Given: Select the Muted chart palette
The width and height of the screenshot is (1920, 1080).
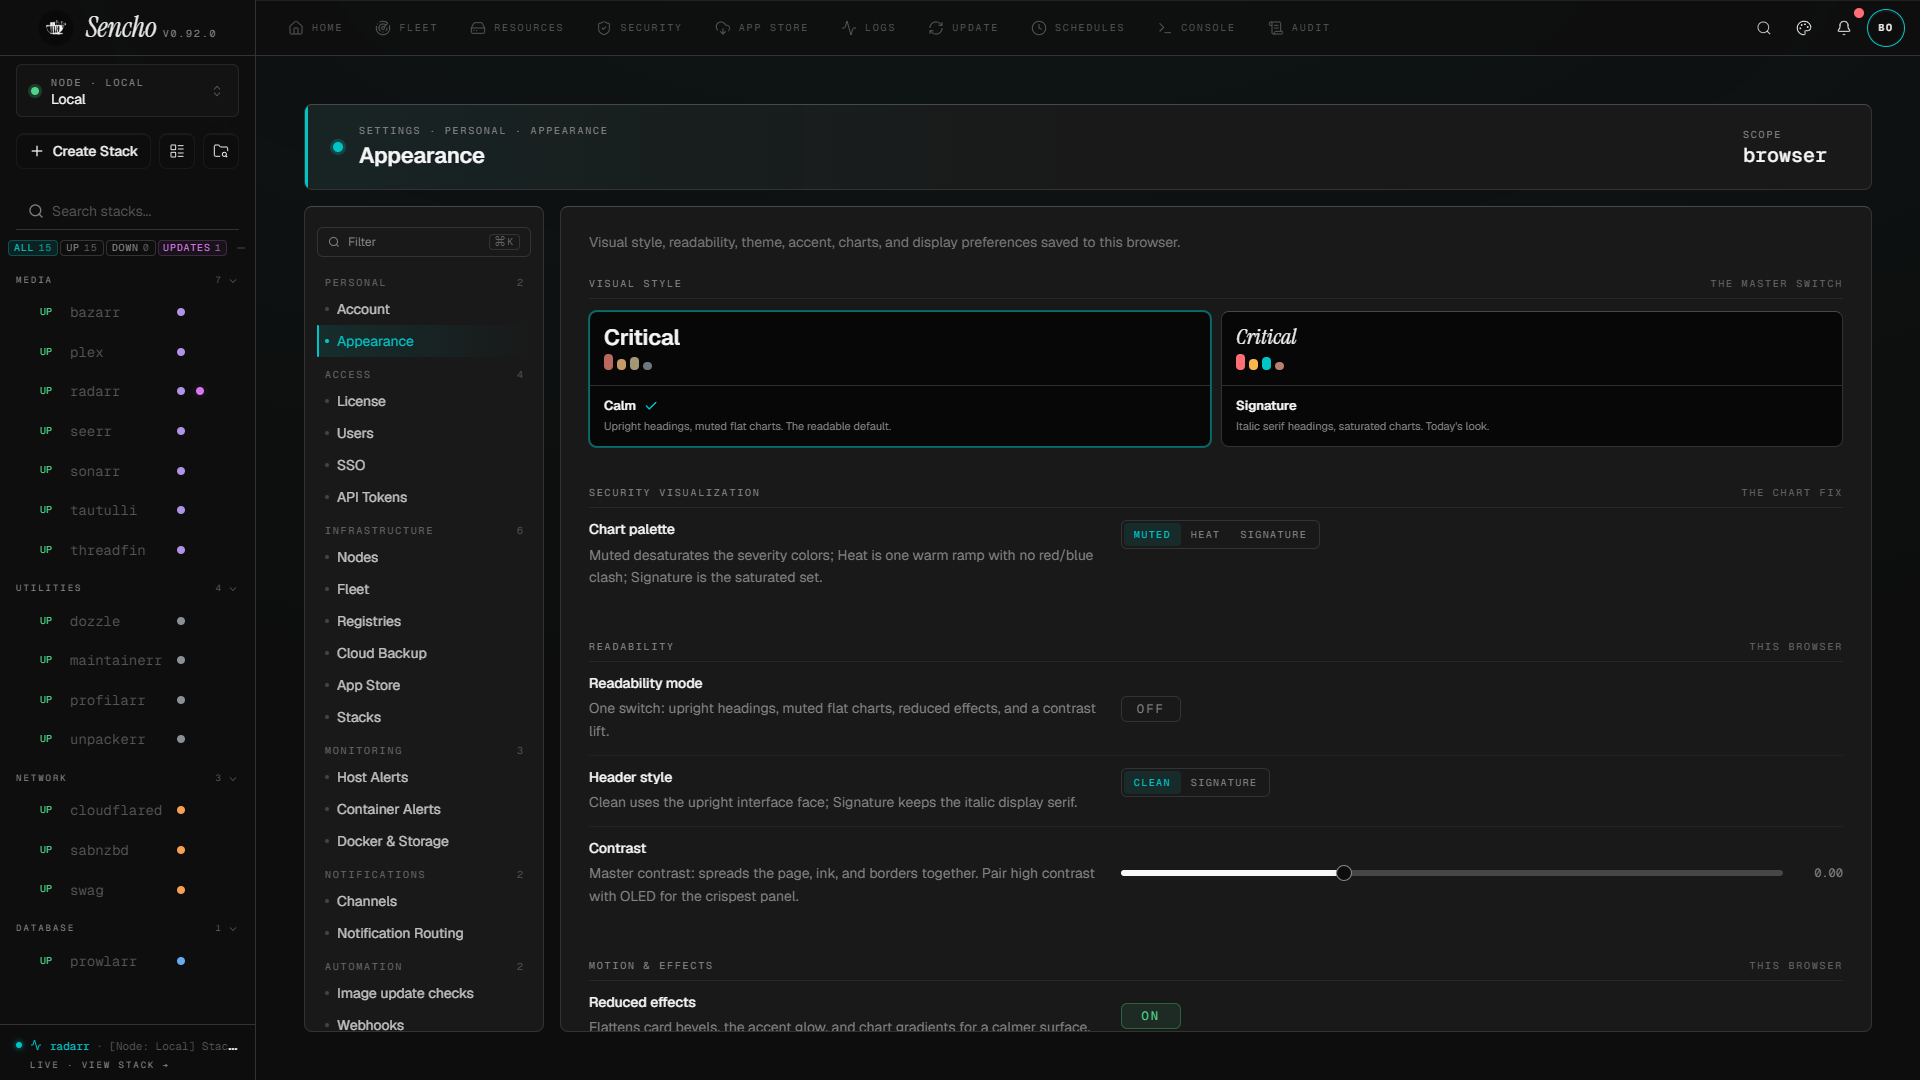Looking at the screenshot, I should pos(1151,535).
